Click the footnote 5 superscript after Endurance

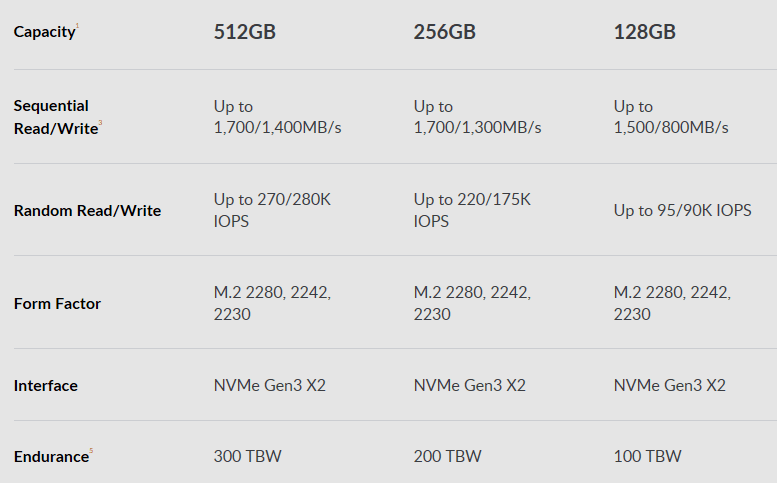91,452
